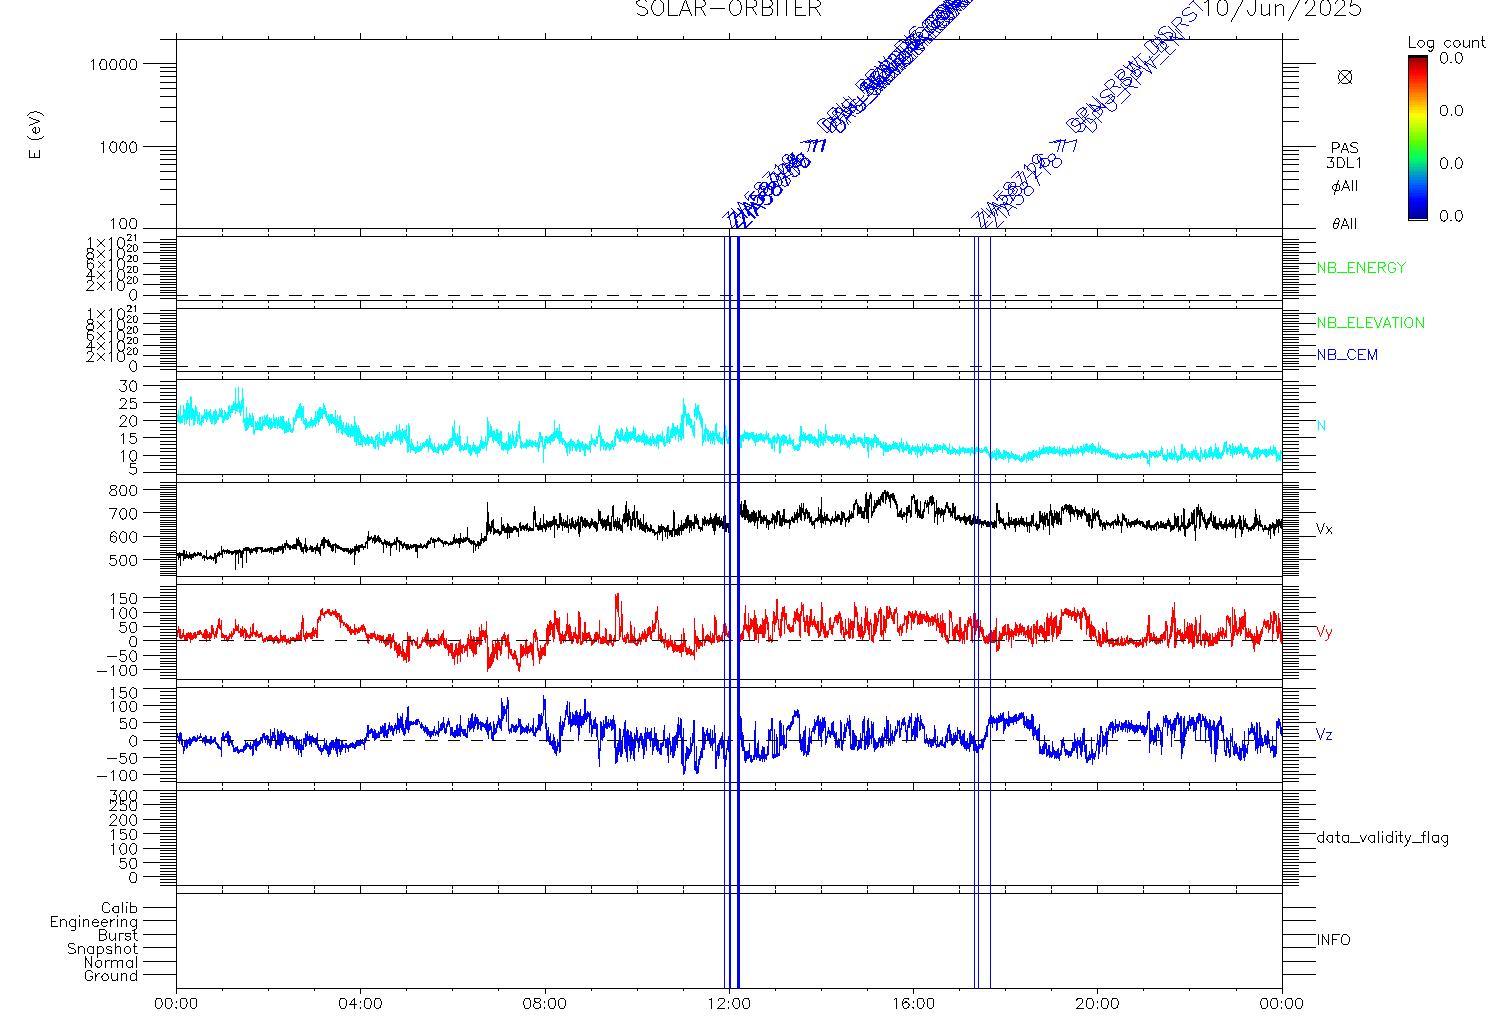
Task: Click the Normal mode row label
Action: pos(111,962)
